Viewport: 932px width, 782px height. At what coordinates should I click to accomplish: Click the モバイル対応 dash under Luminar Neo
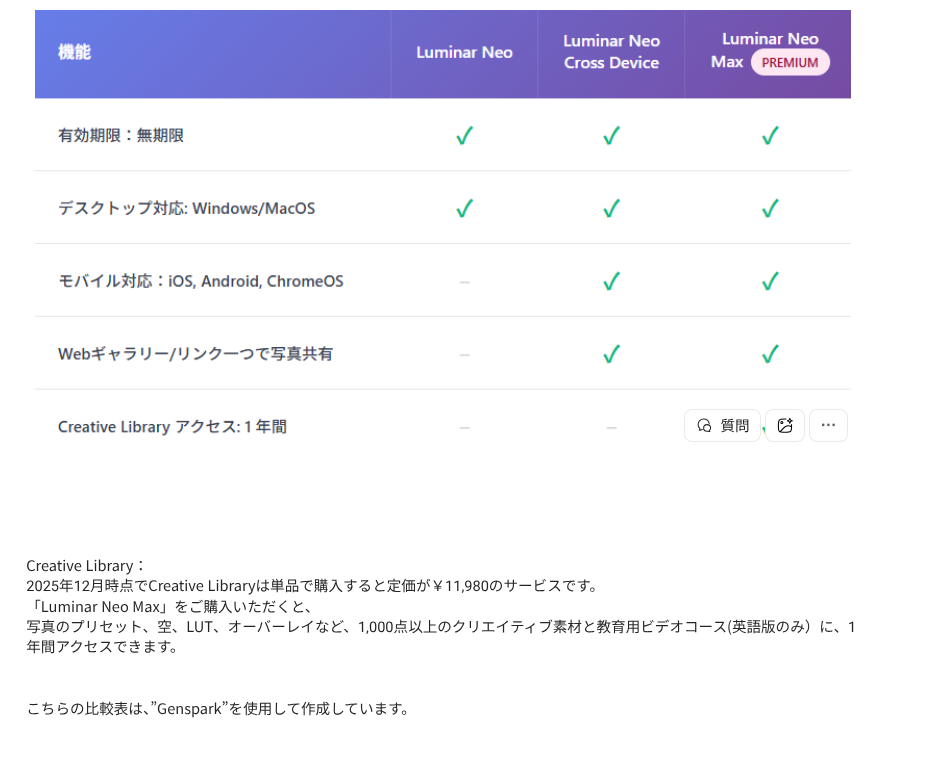pyautogui.click(x=464, y=282)
